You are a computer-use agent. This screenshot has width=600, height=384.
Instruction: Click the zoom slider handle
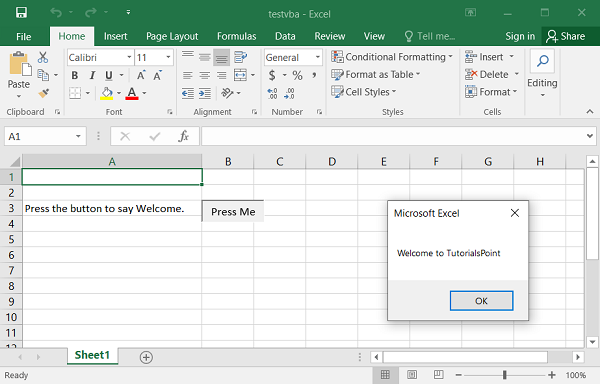(x=505, y=375)
